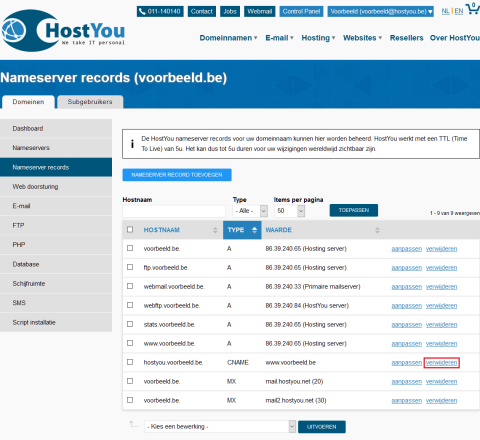
Task: Switch language to EN
Action: [x=459, y=11]
